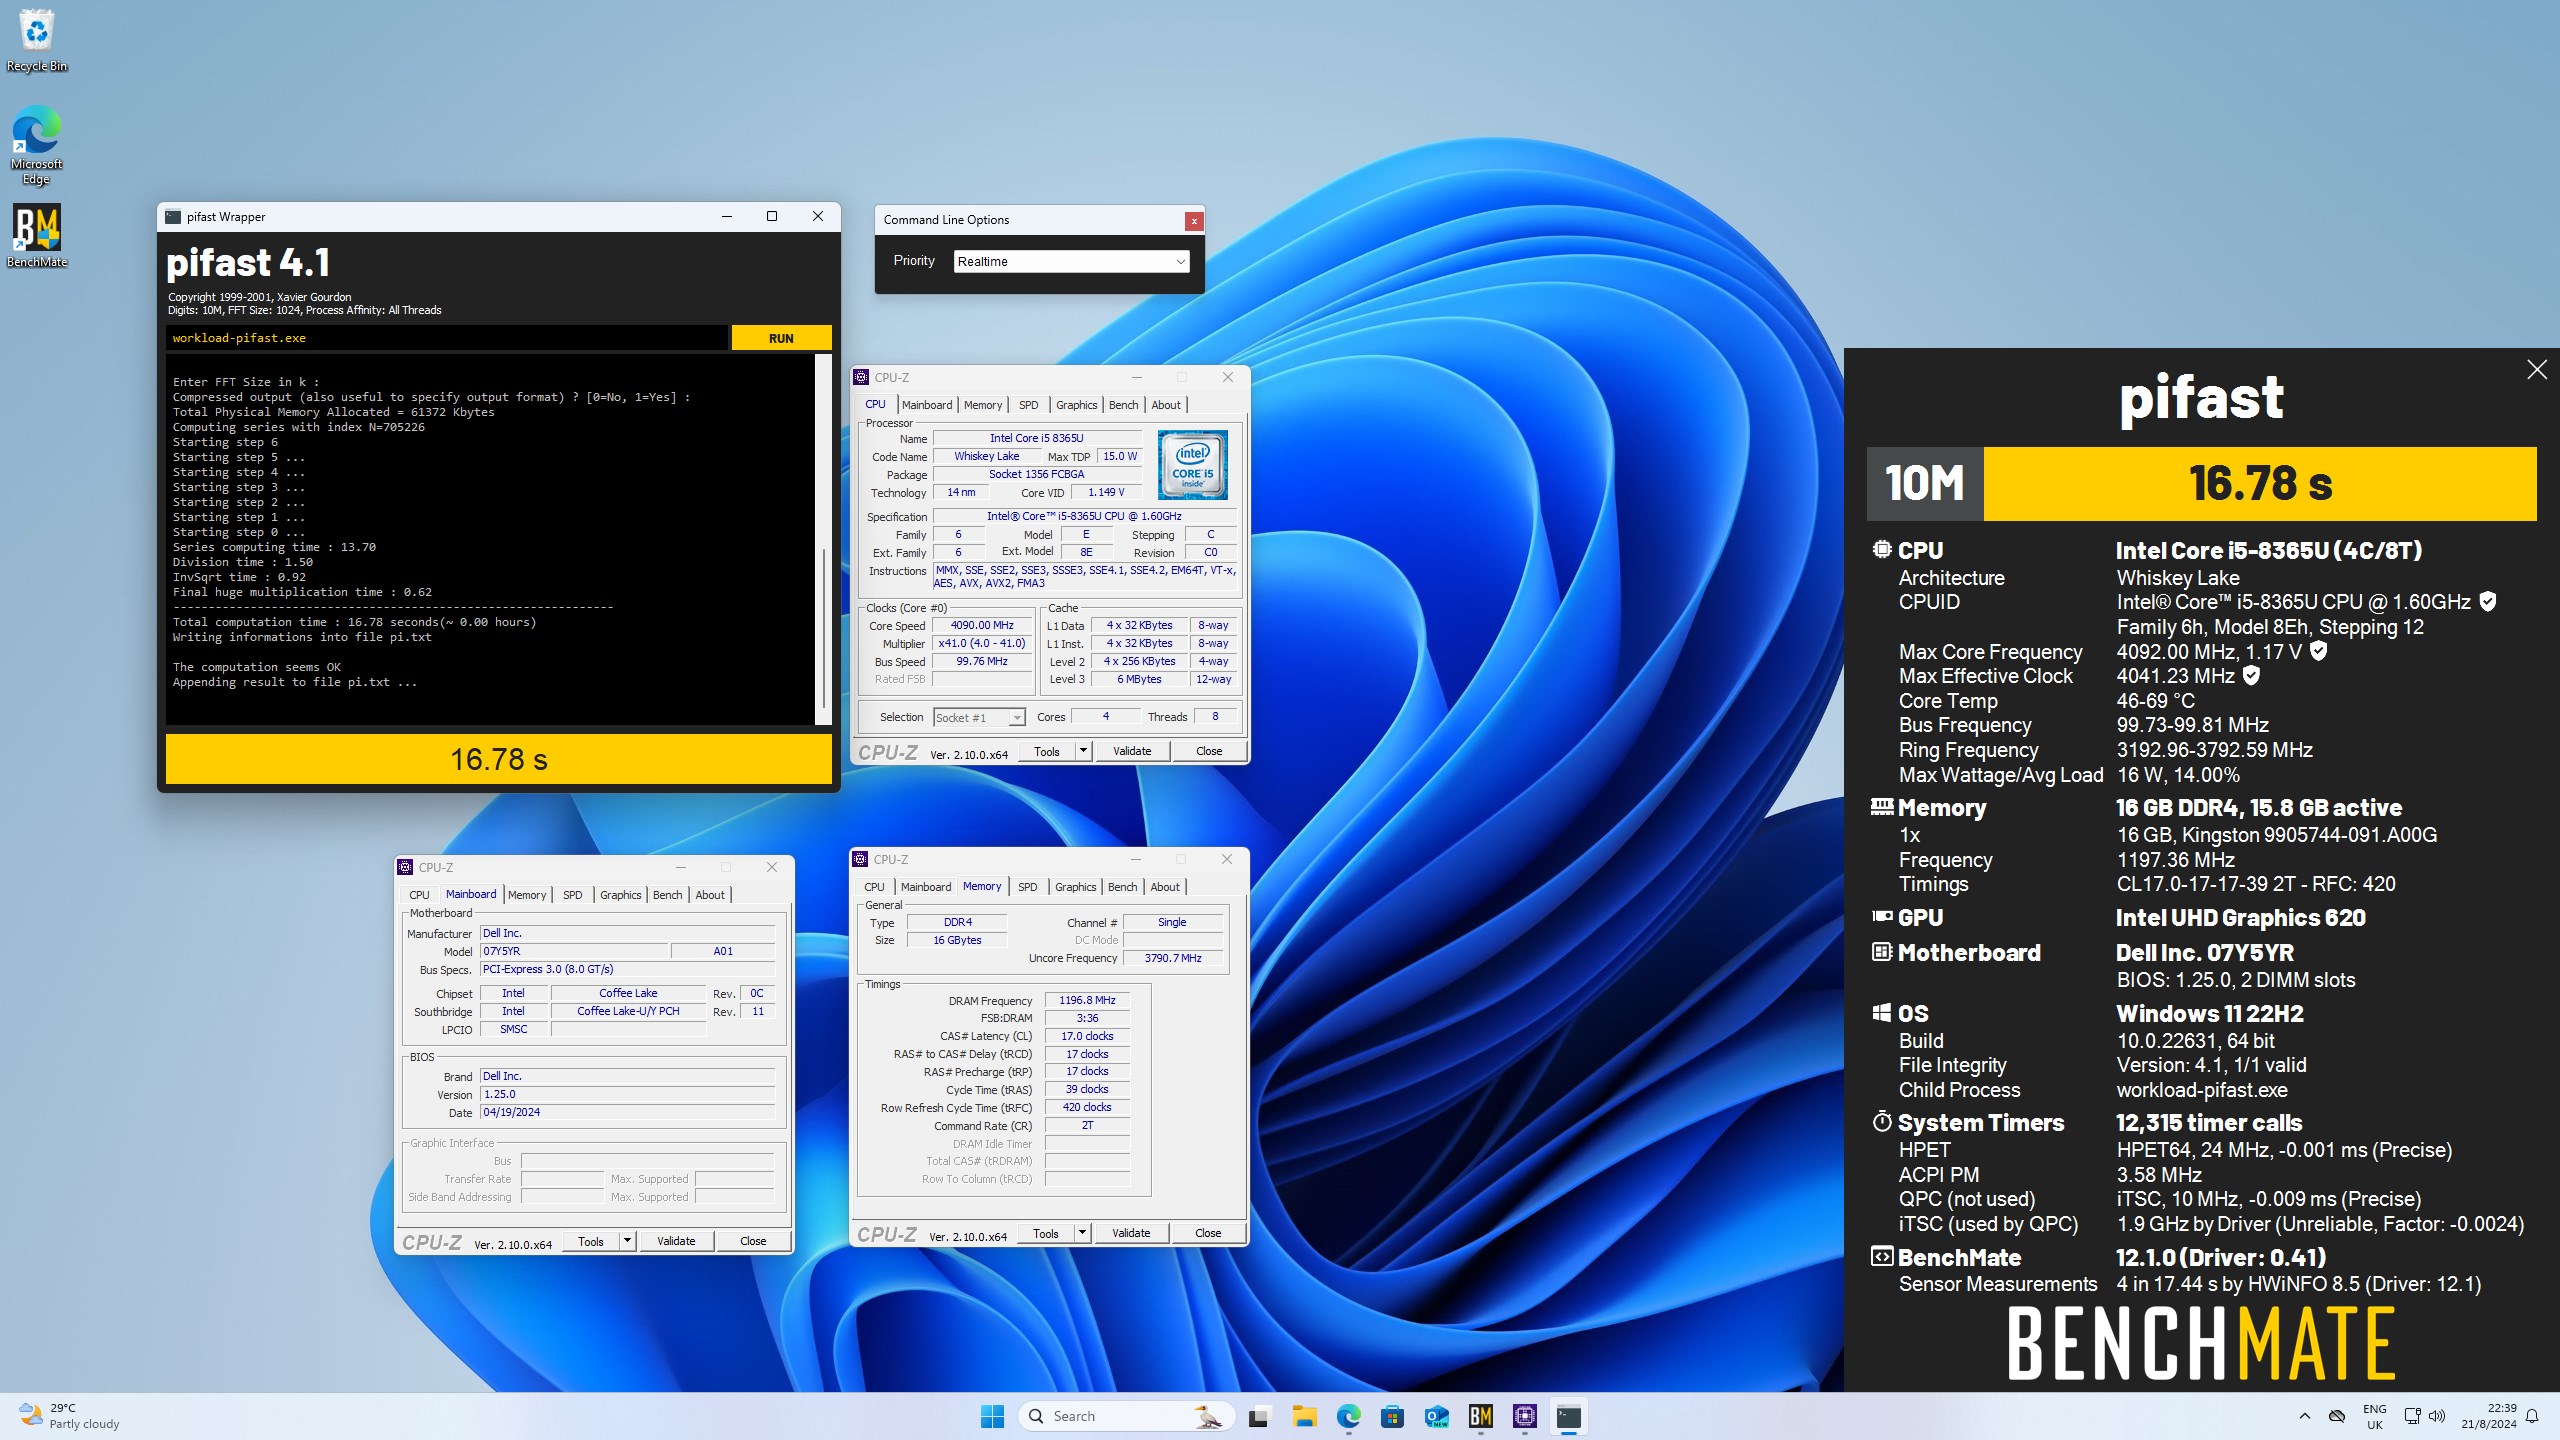Click the BIOS Version value 1.25.0

tap(626, 1094)
